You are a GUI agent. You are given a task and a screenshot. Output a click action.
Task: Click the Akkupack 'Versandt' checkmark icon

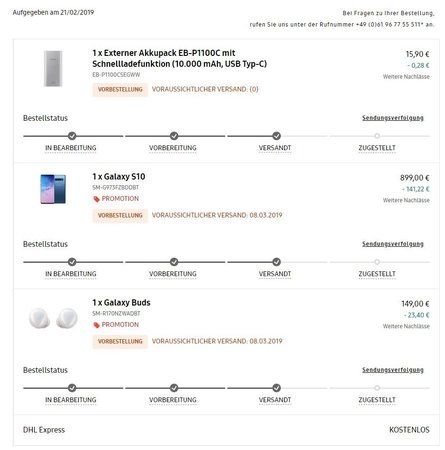(276, 136)
